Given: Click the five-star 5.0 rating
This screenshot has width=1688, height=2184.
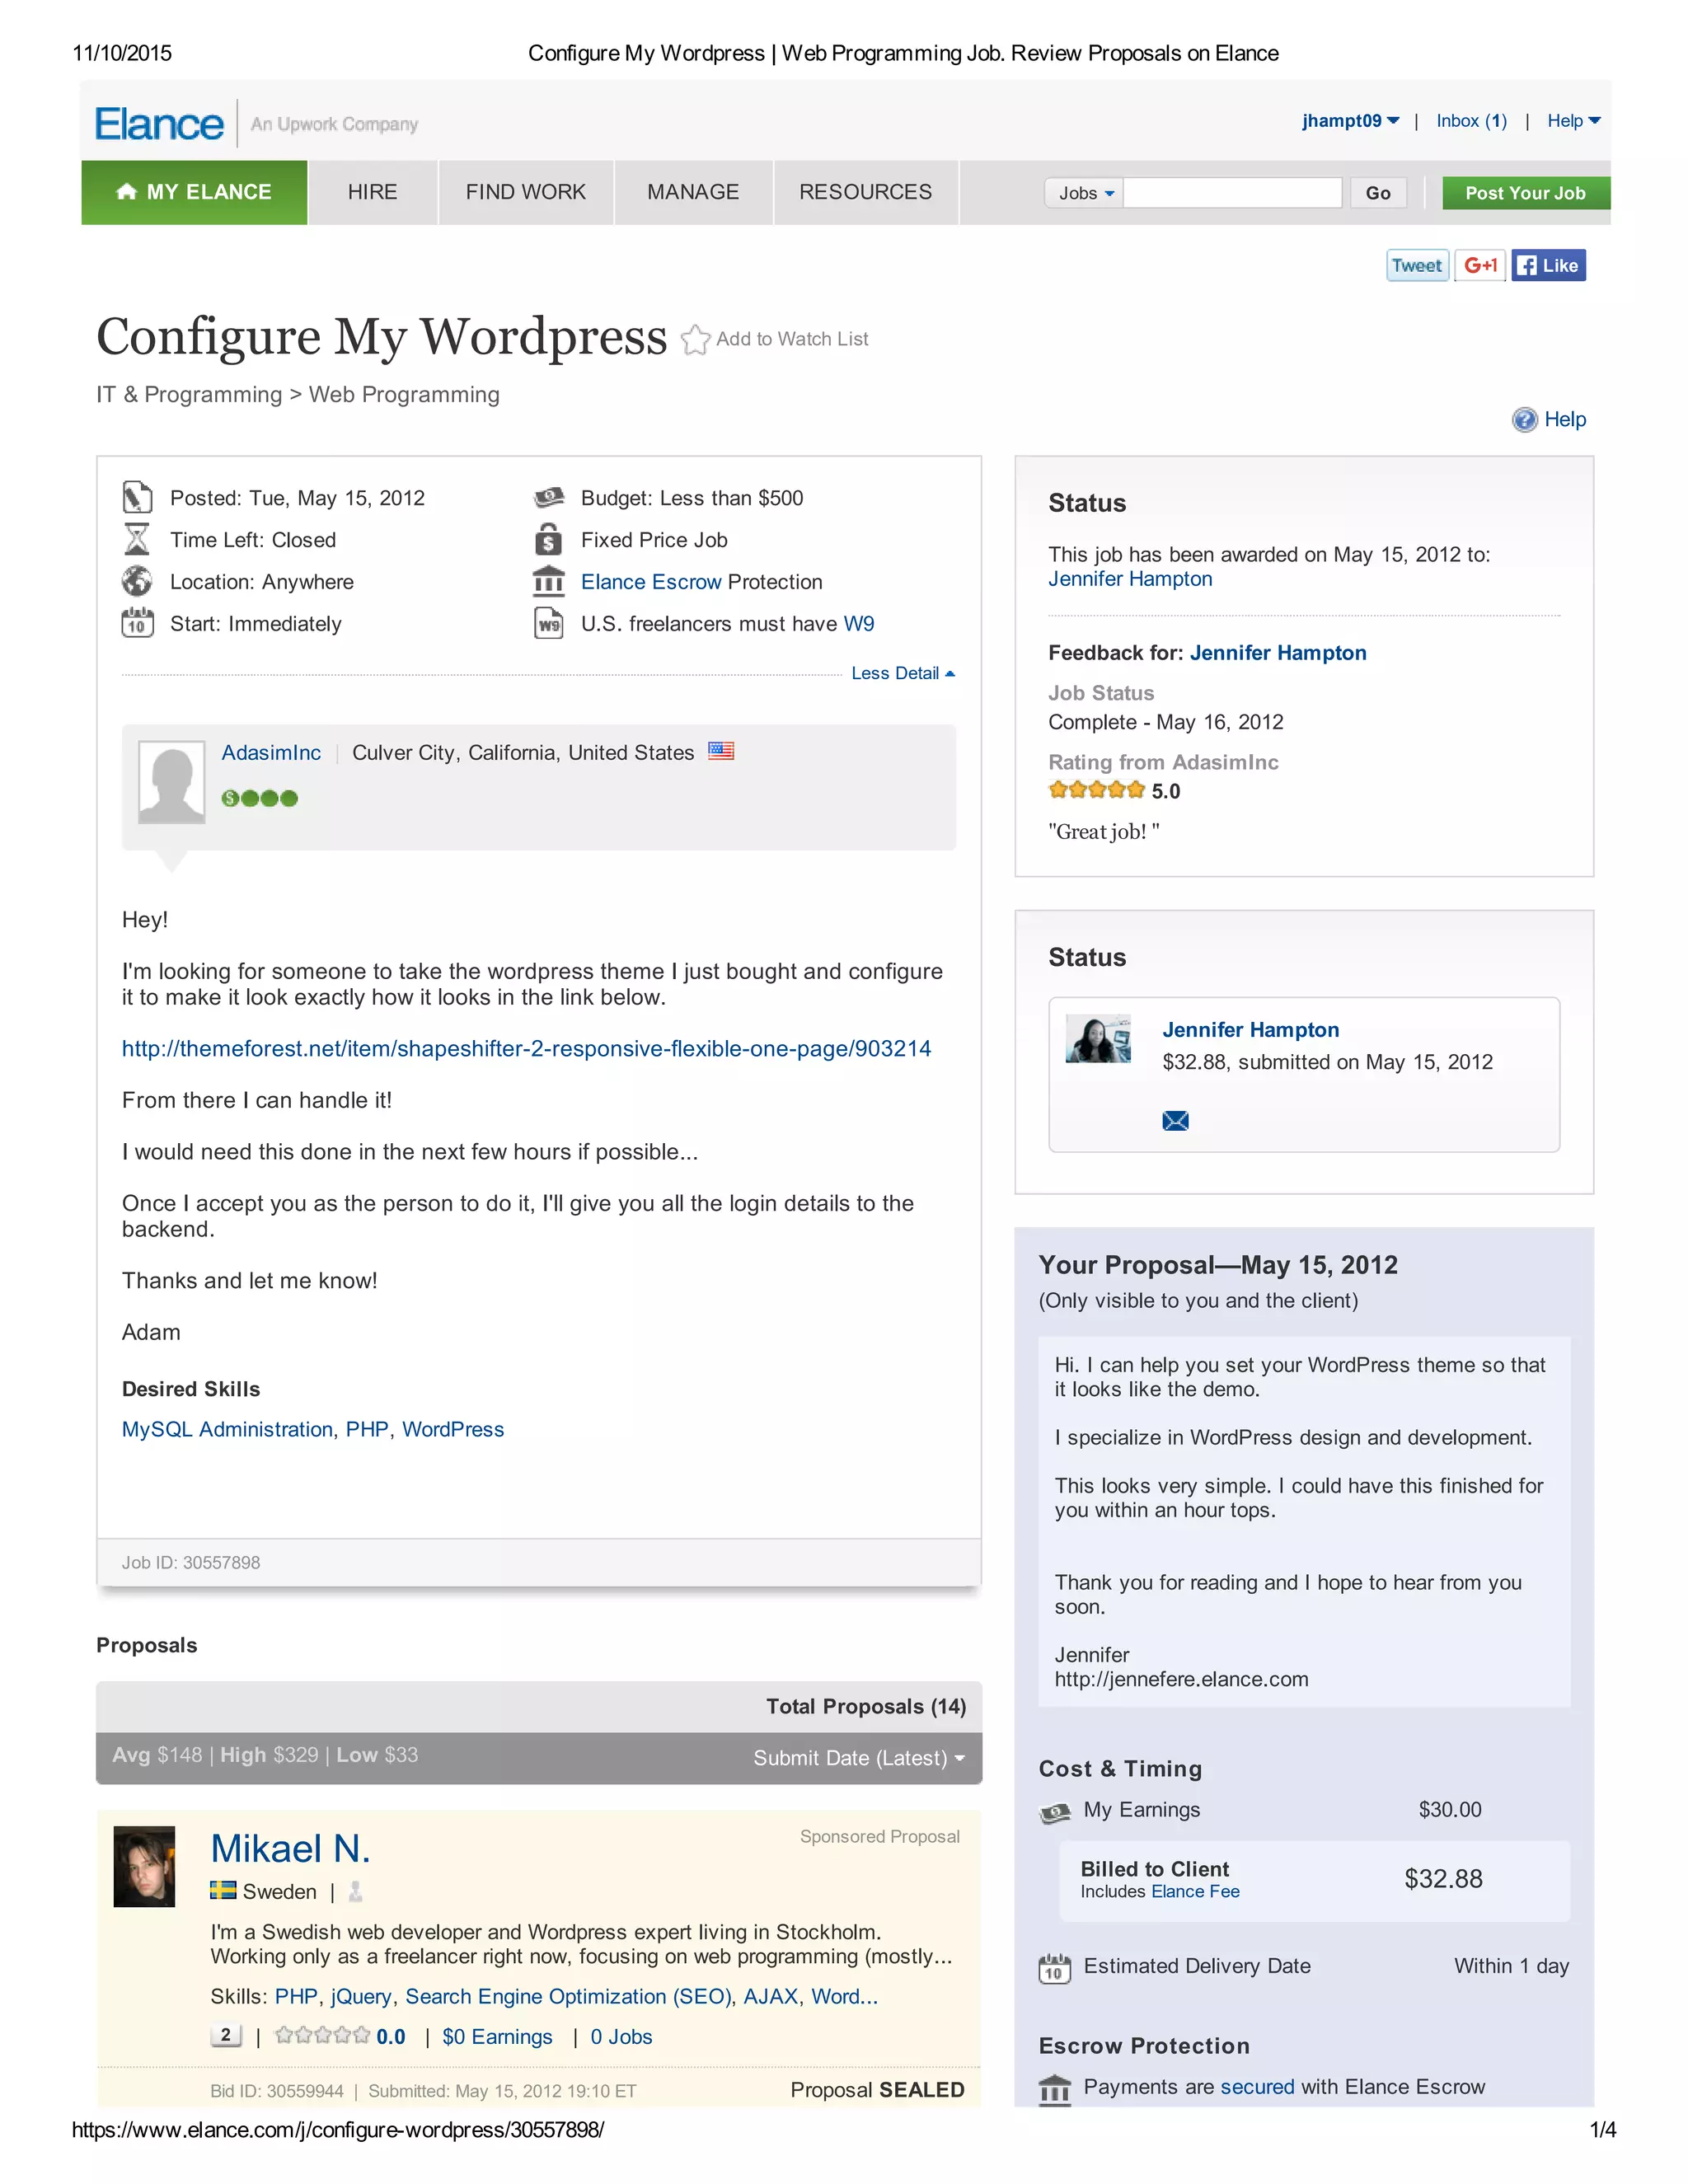Looking at the screenshot, I should pyautogui.click(x=1096, y=791).
